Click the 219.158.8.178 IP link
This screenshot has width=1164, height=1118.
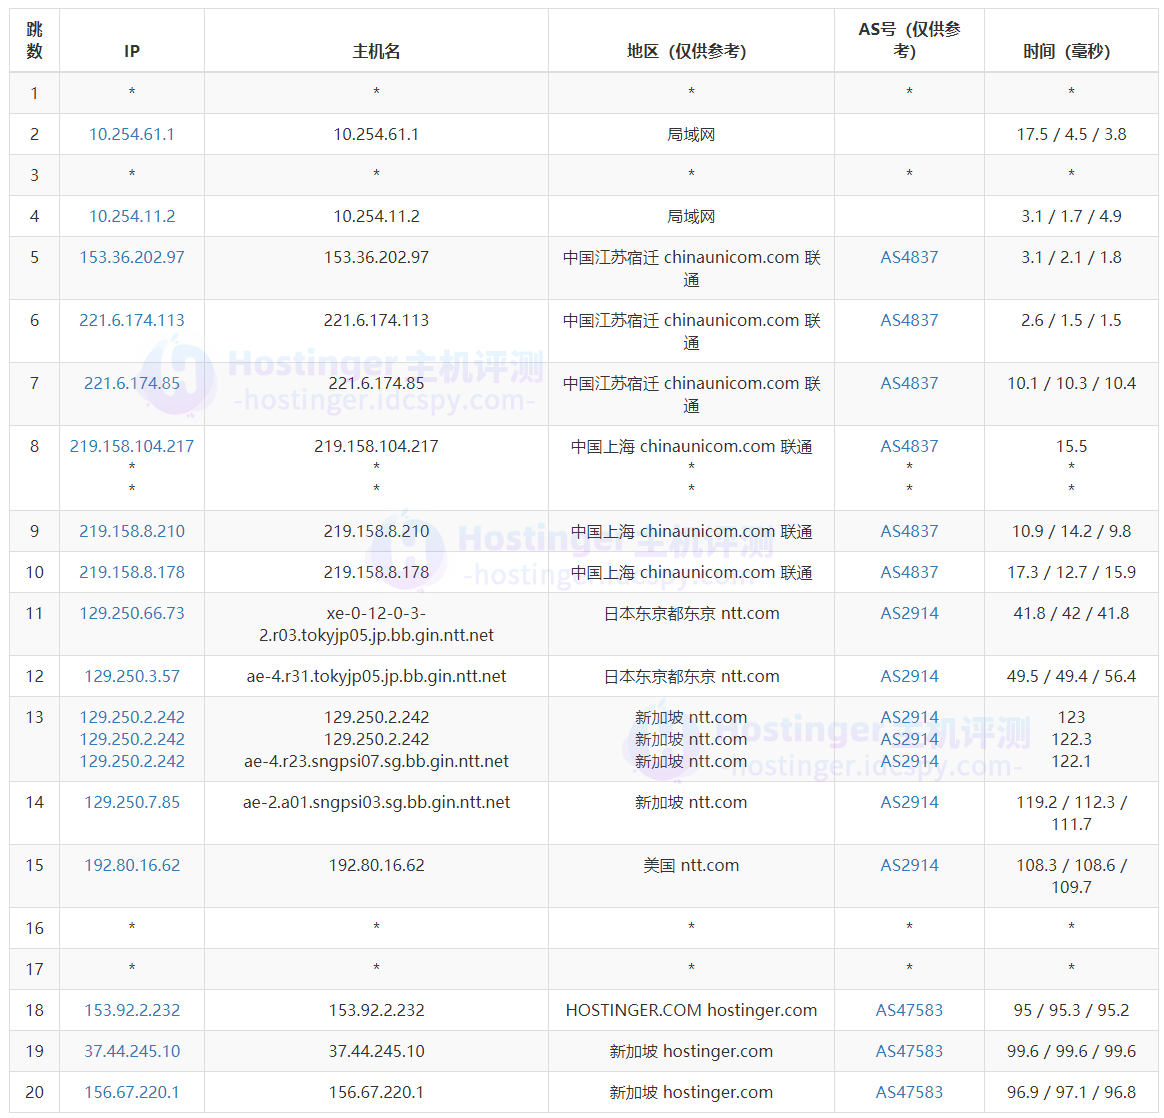(x=131, y=572)
